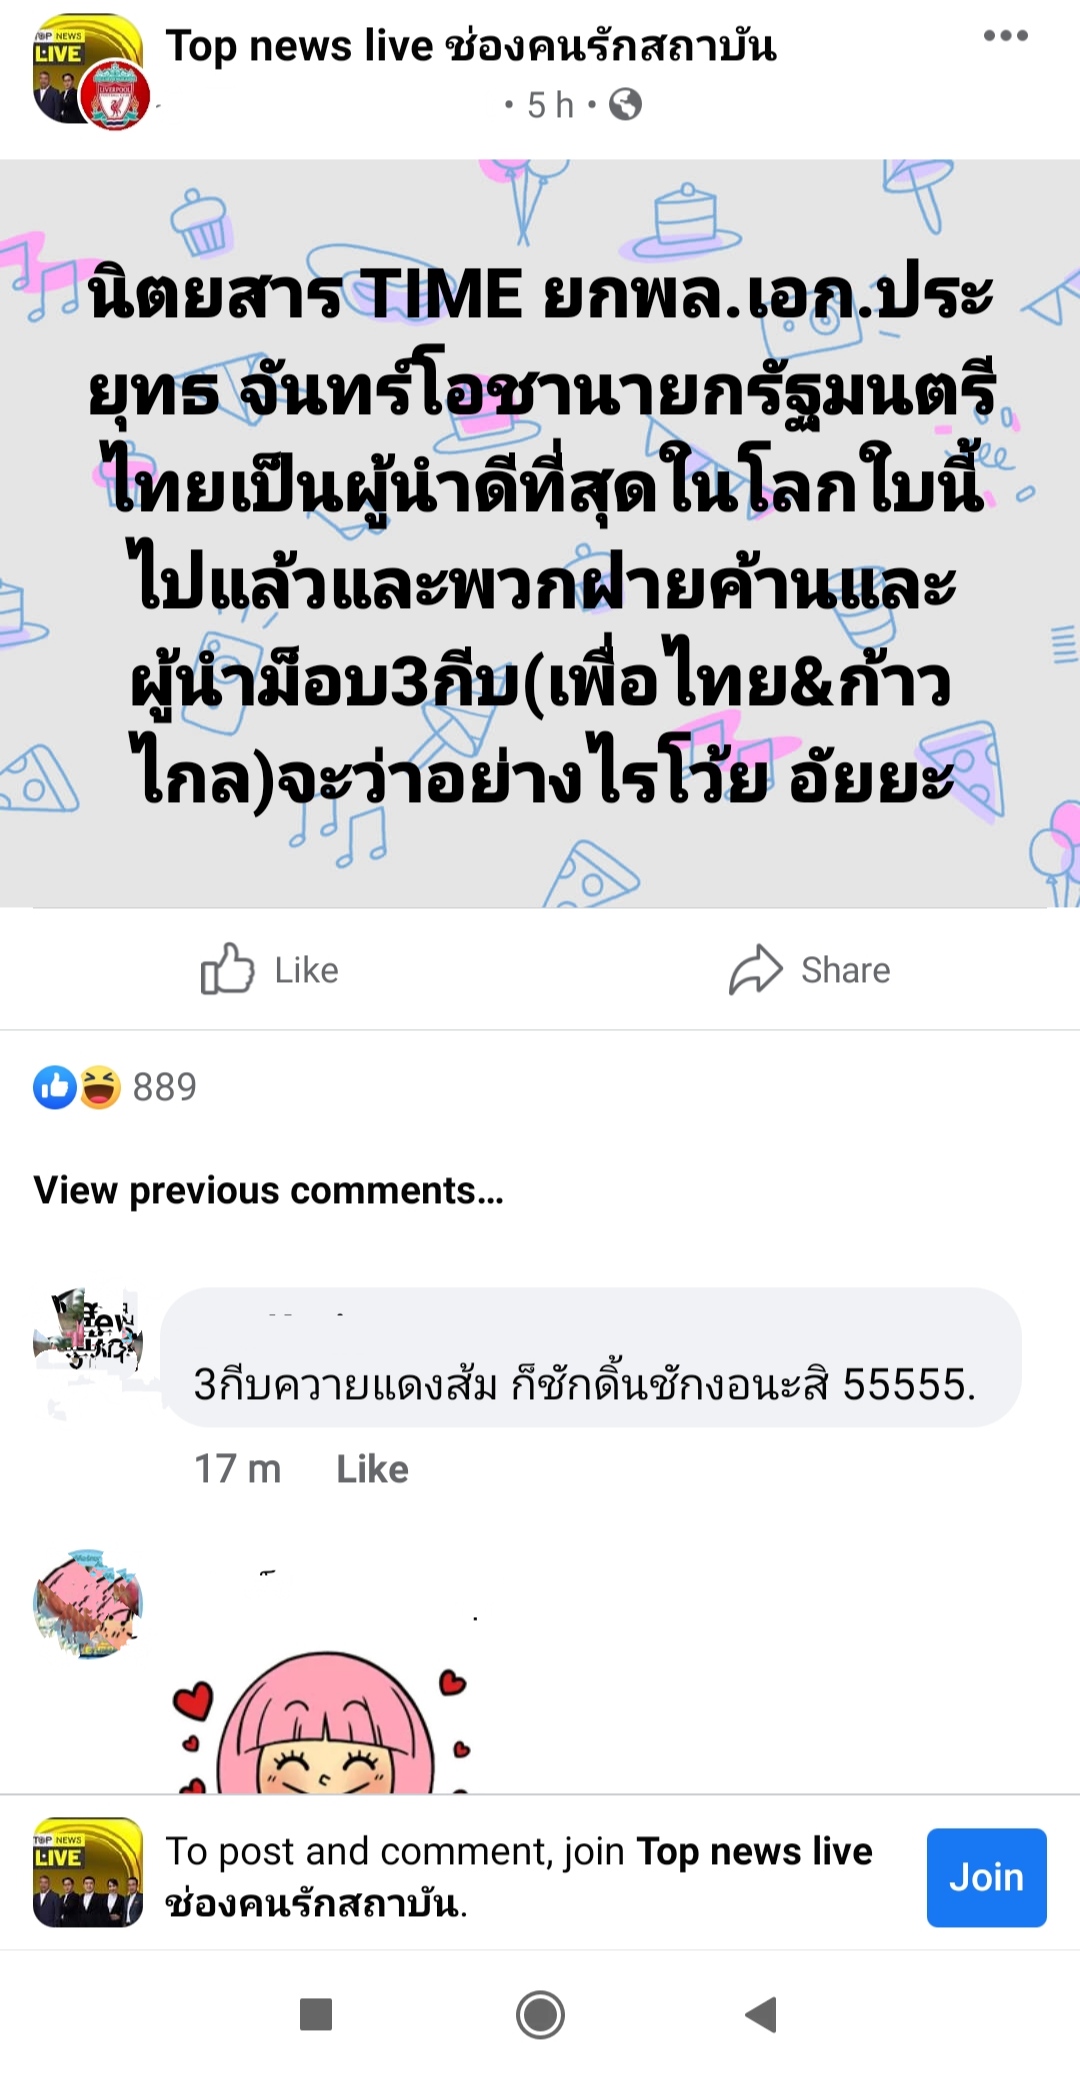Open group thumbnail in bottom join banner
This screenshot has width=1080, height=2079.
click(88, 1873)
